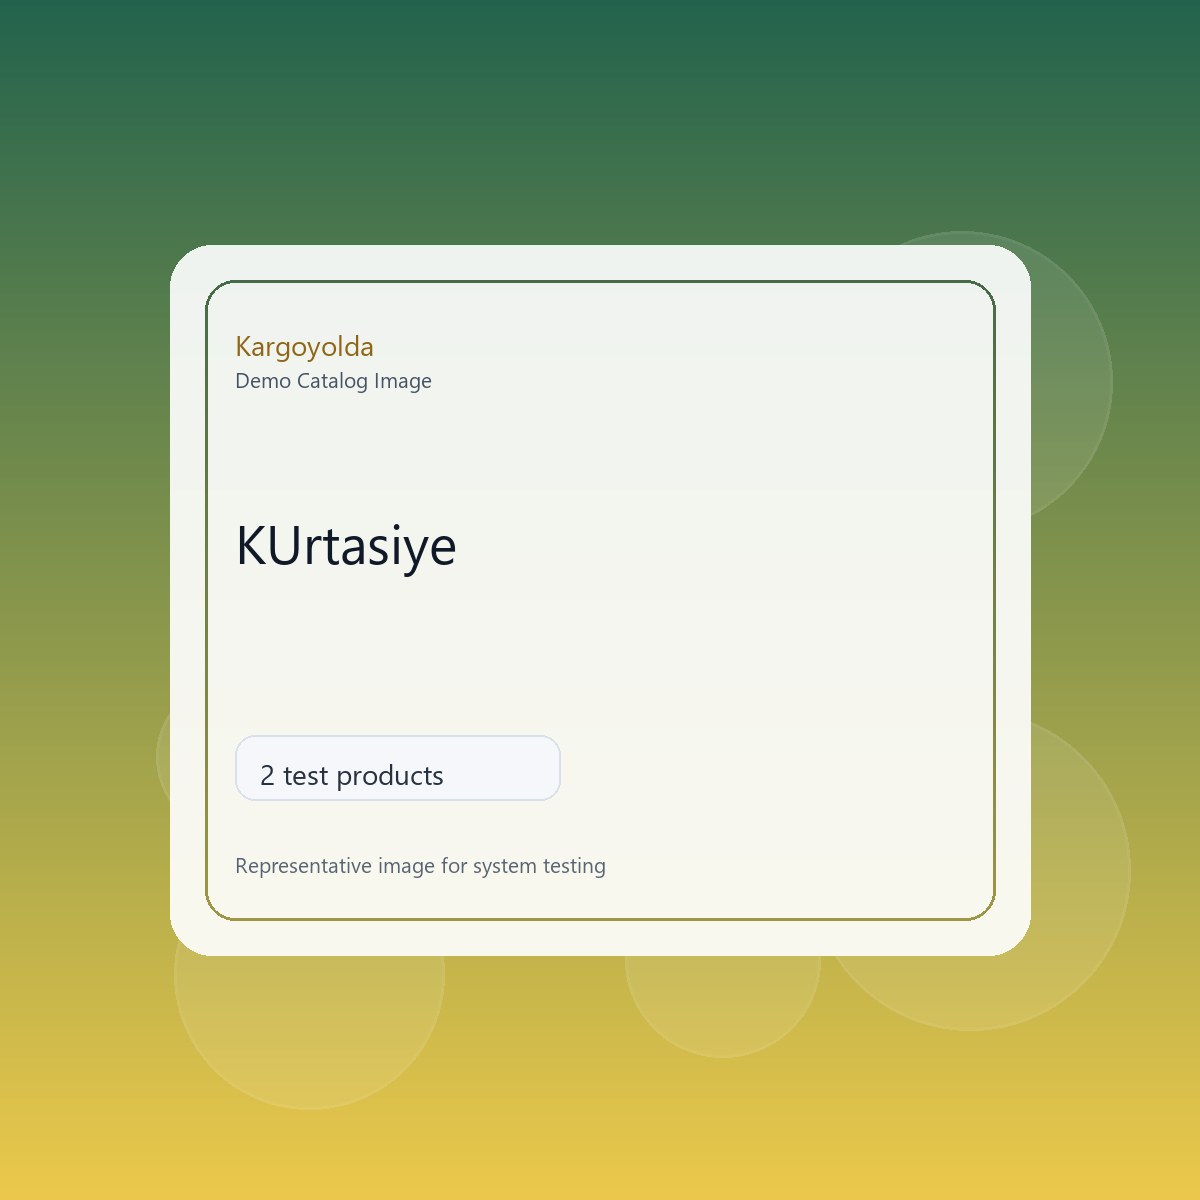The width and height of the screenshot is (1200, 1200).
Task: Click the empty area right of KUrtasiye
Action: (720, 546)
